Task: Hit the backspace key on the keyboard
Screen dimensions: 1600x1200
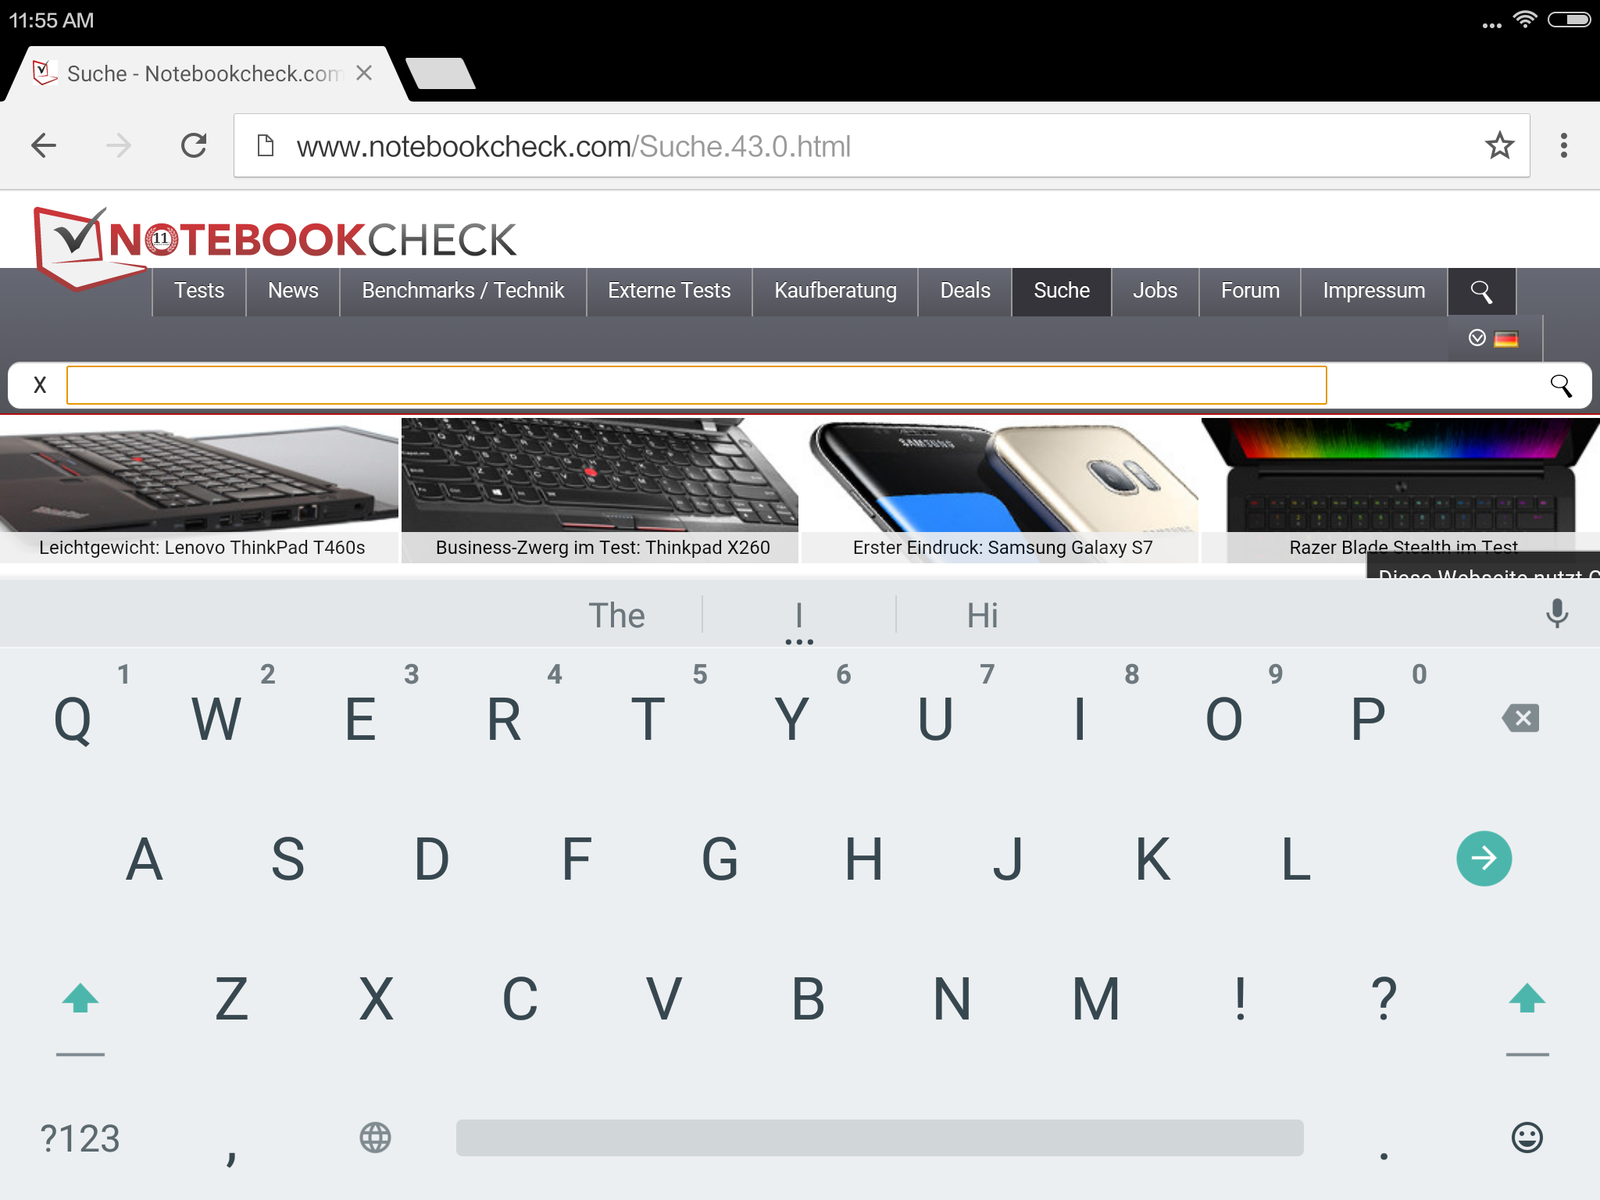Action: click(1520, 718)
